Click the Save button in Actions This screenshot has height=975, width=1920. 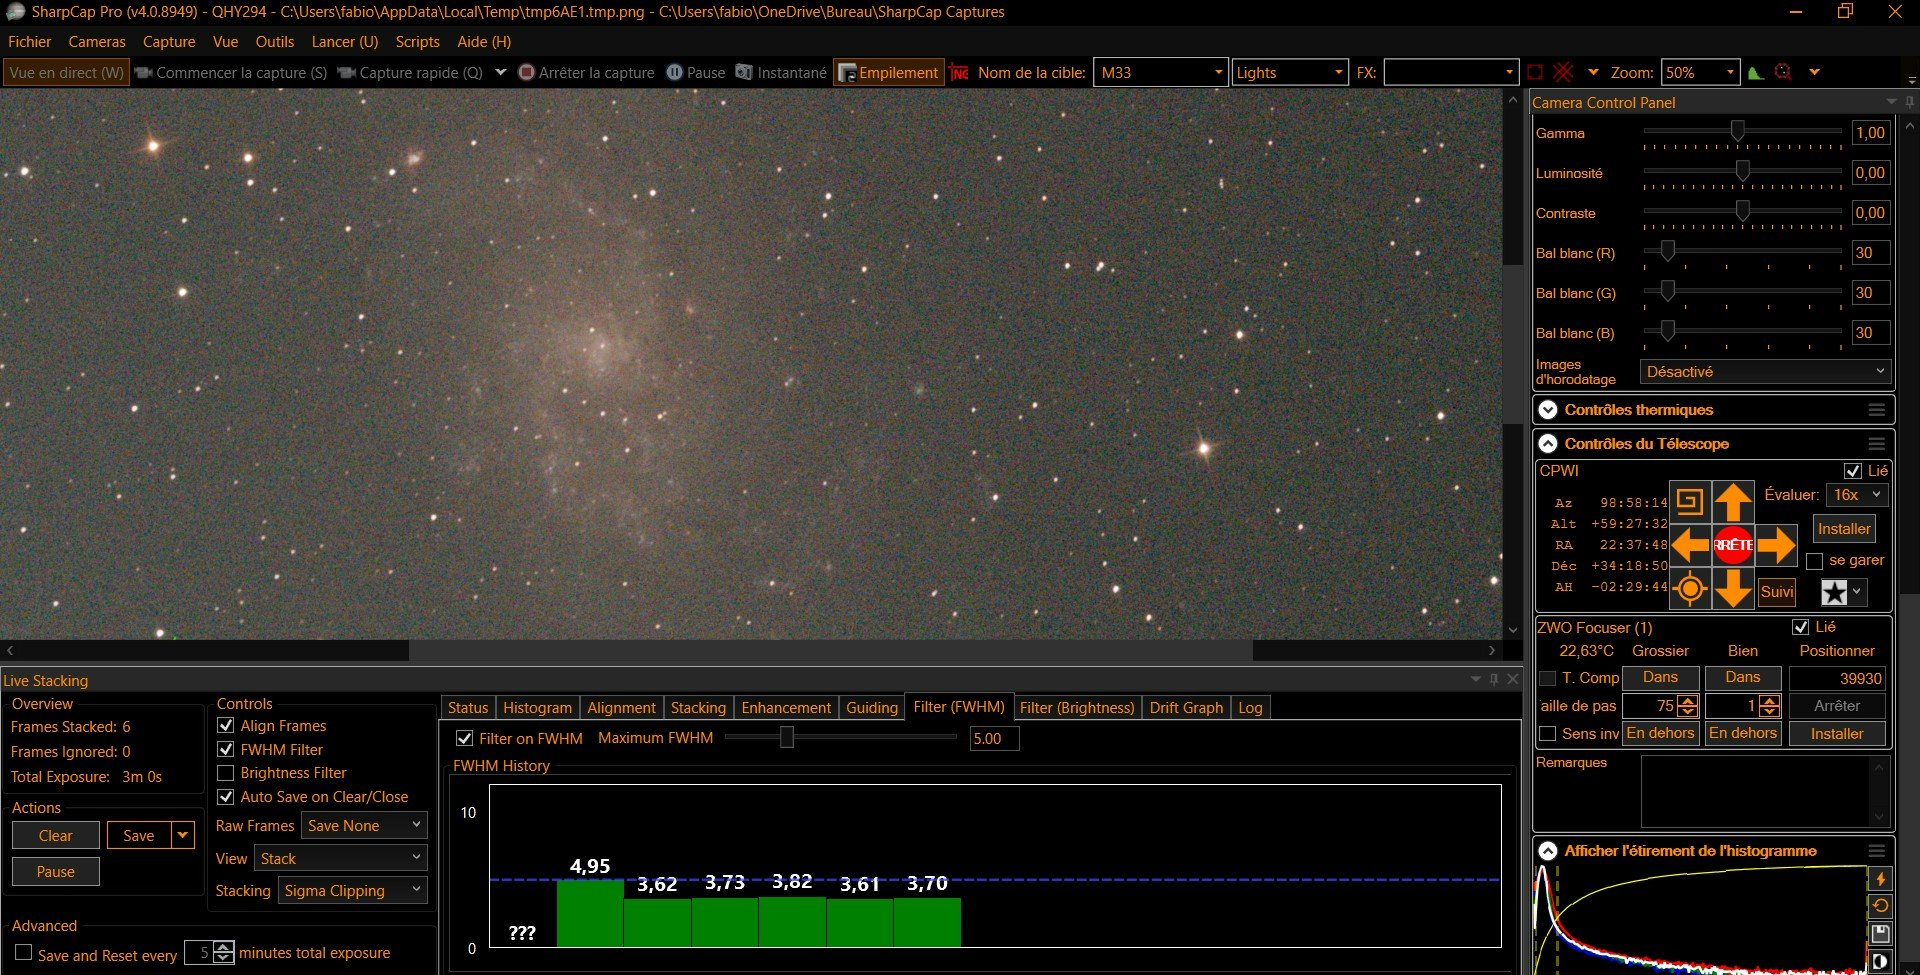139,836
